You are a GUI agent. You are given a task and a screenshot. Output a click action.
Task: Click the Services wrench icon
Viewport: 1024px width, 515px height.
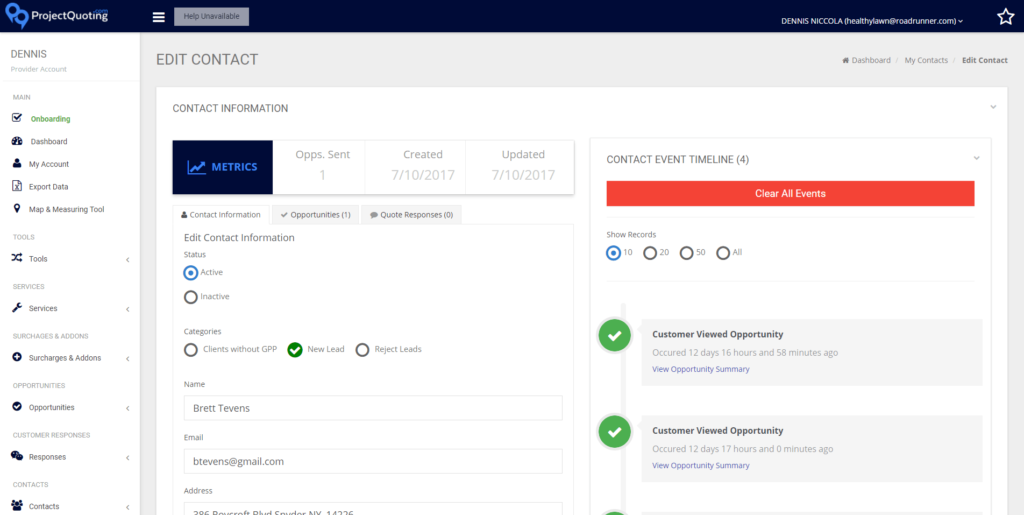(17, 307)
